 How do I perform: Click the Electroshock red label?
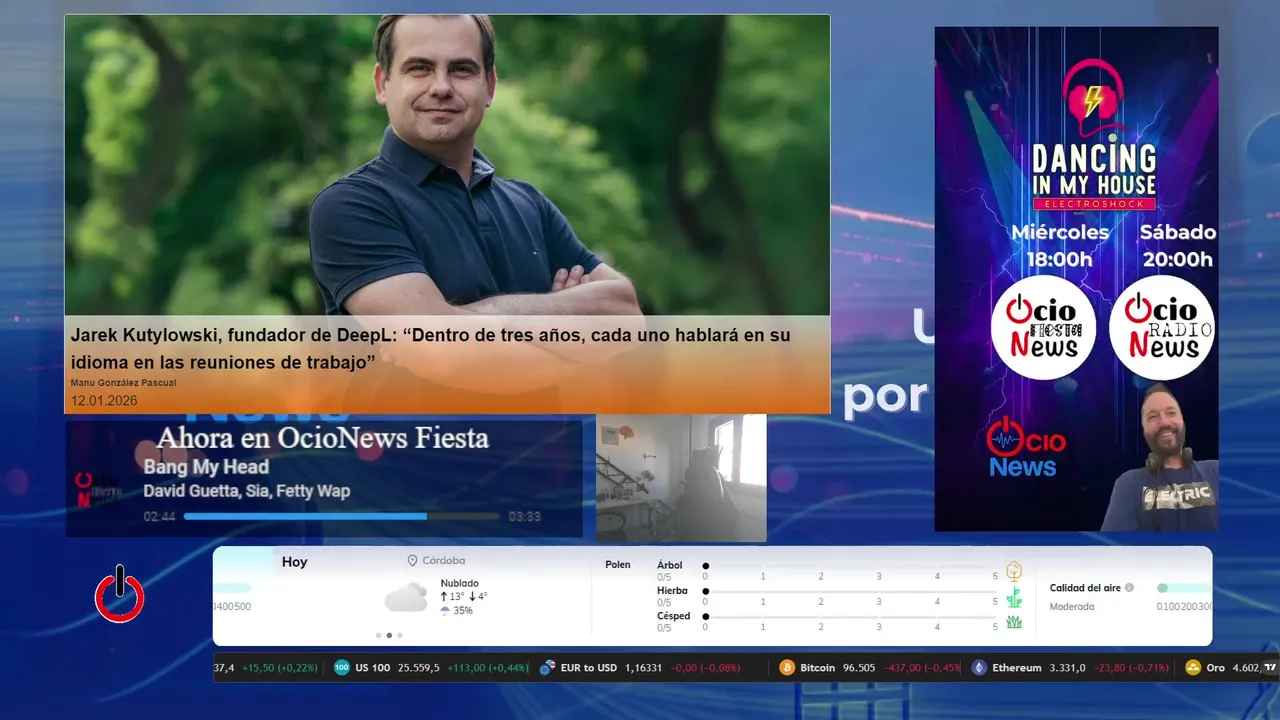pos(1093,203)
